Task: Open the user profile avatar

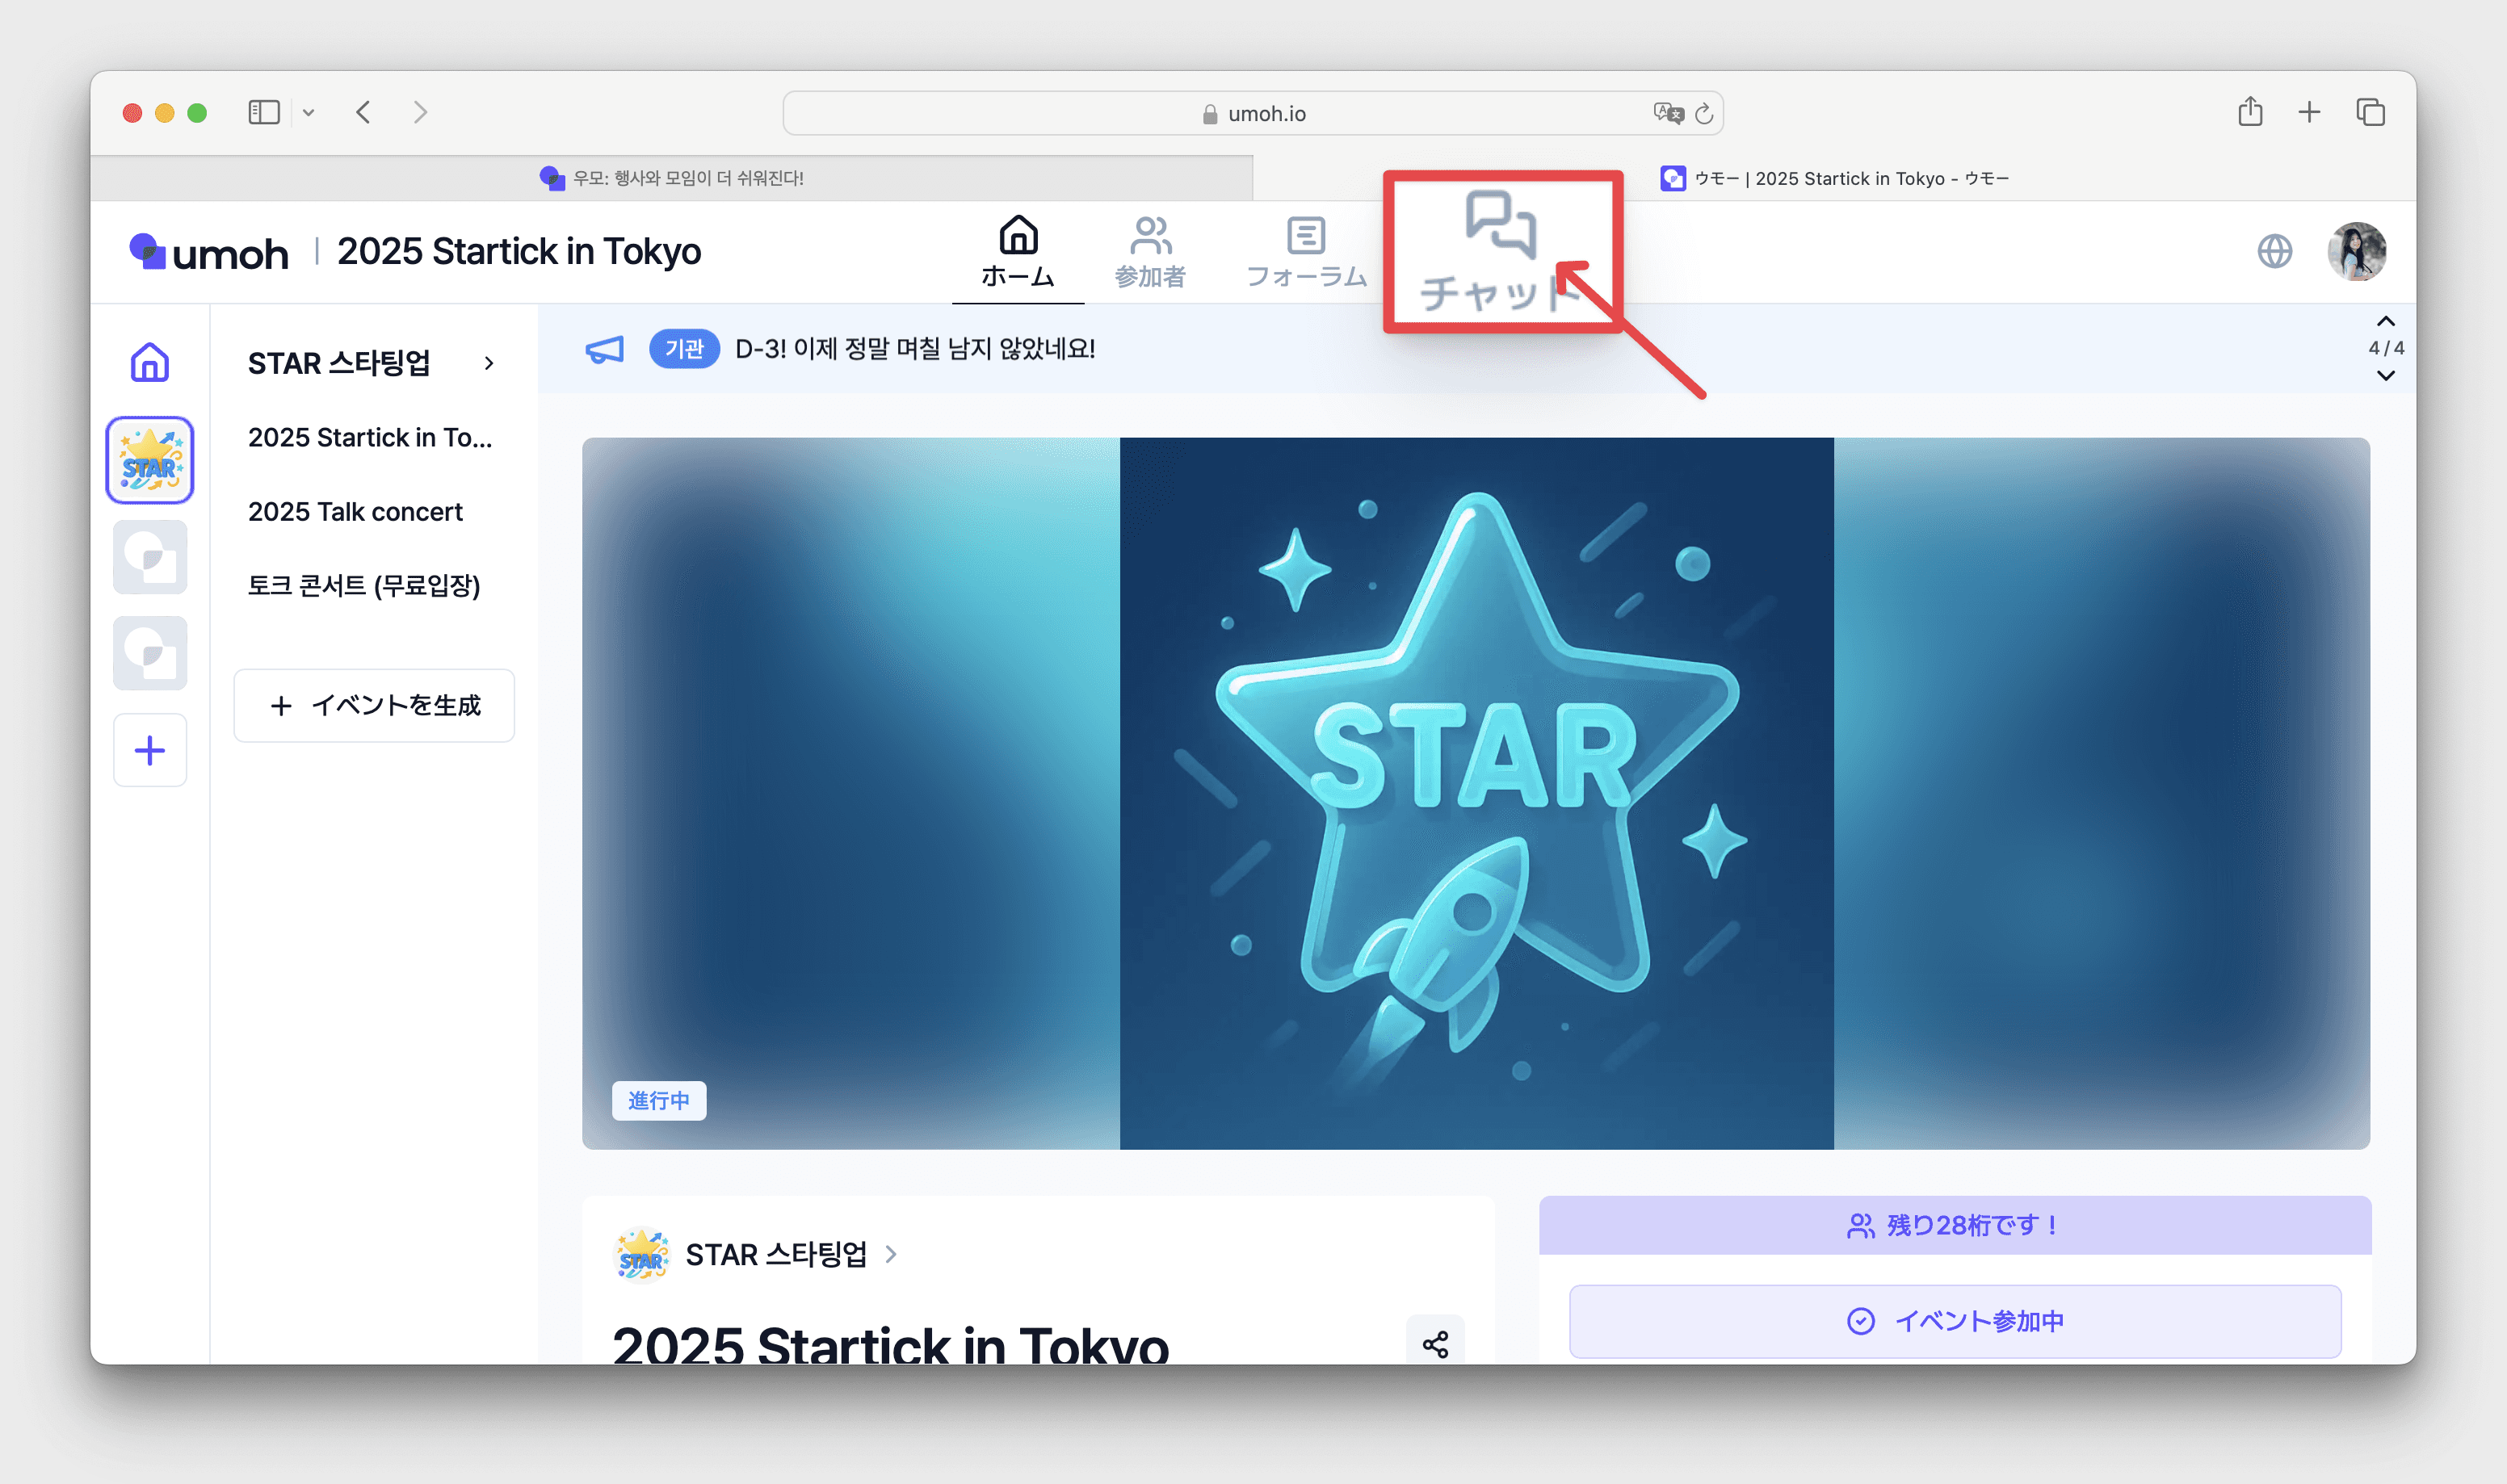Action: point(2356,251)
